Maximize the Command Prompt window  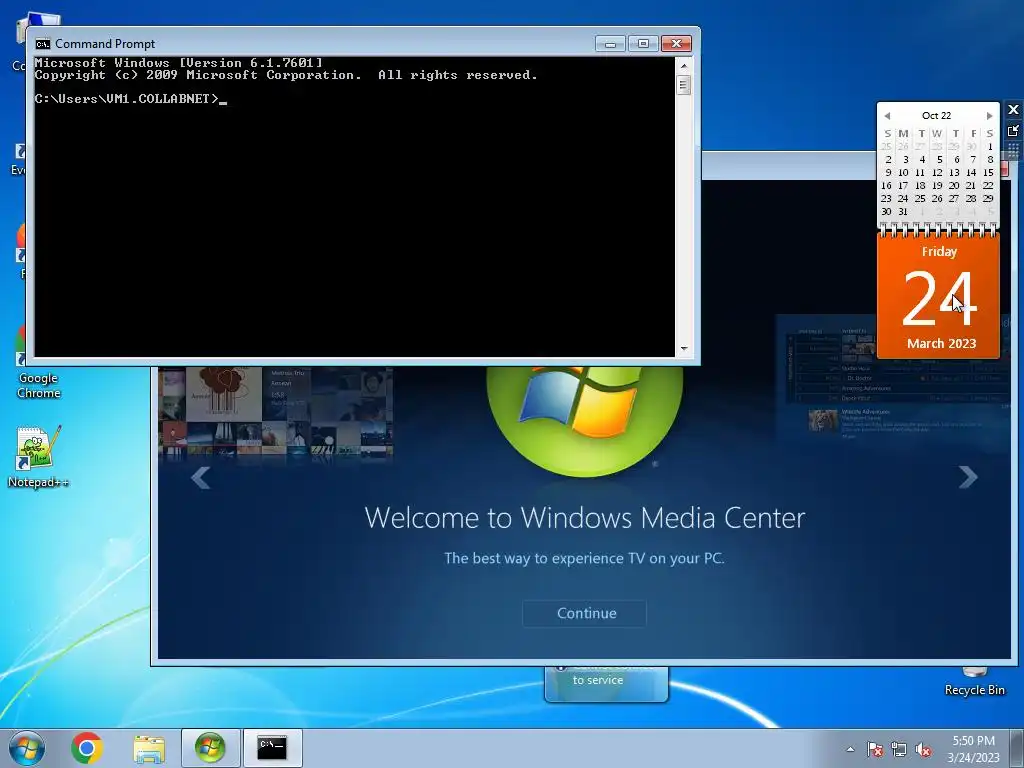[x=643, y=44]
